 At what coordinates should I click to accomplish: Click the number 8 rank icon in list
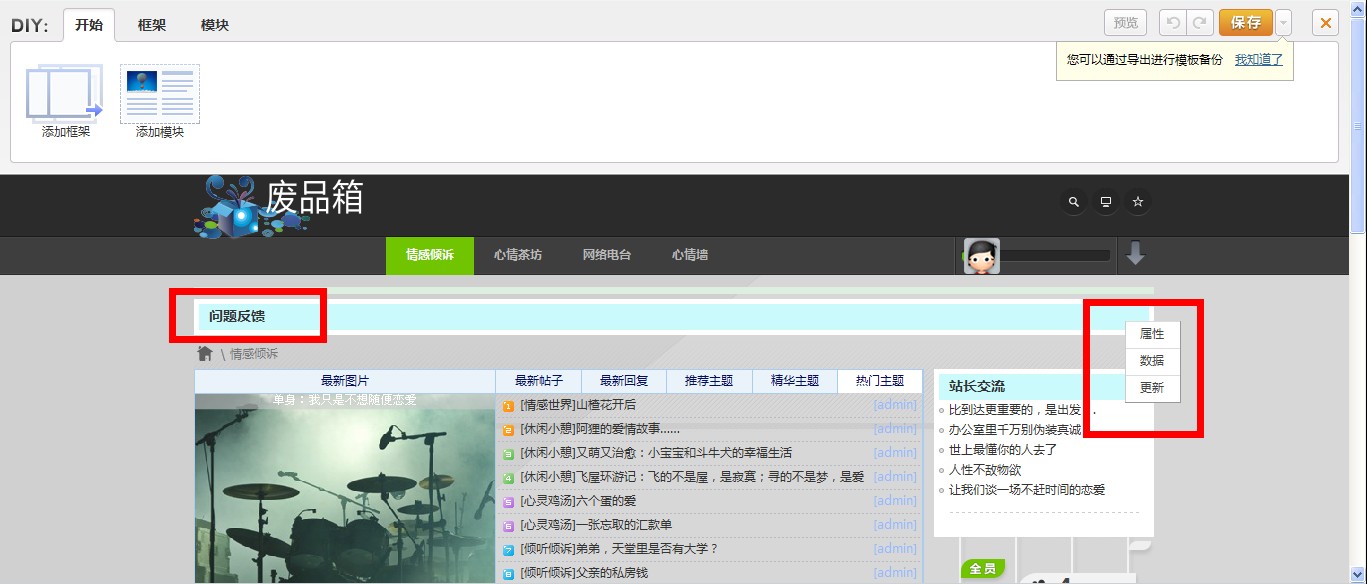point(508,574)
